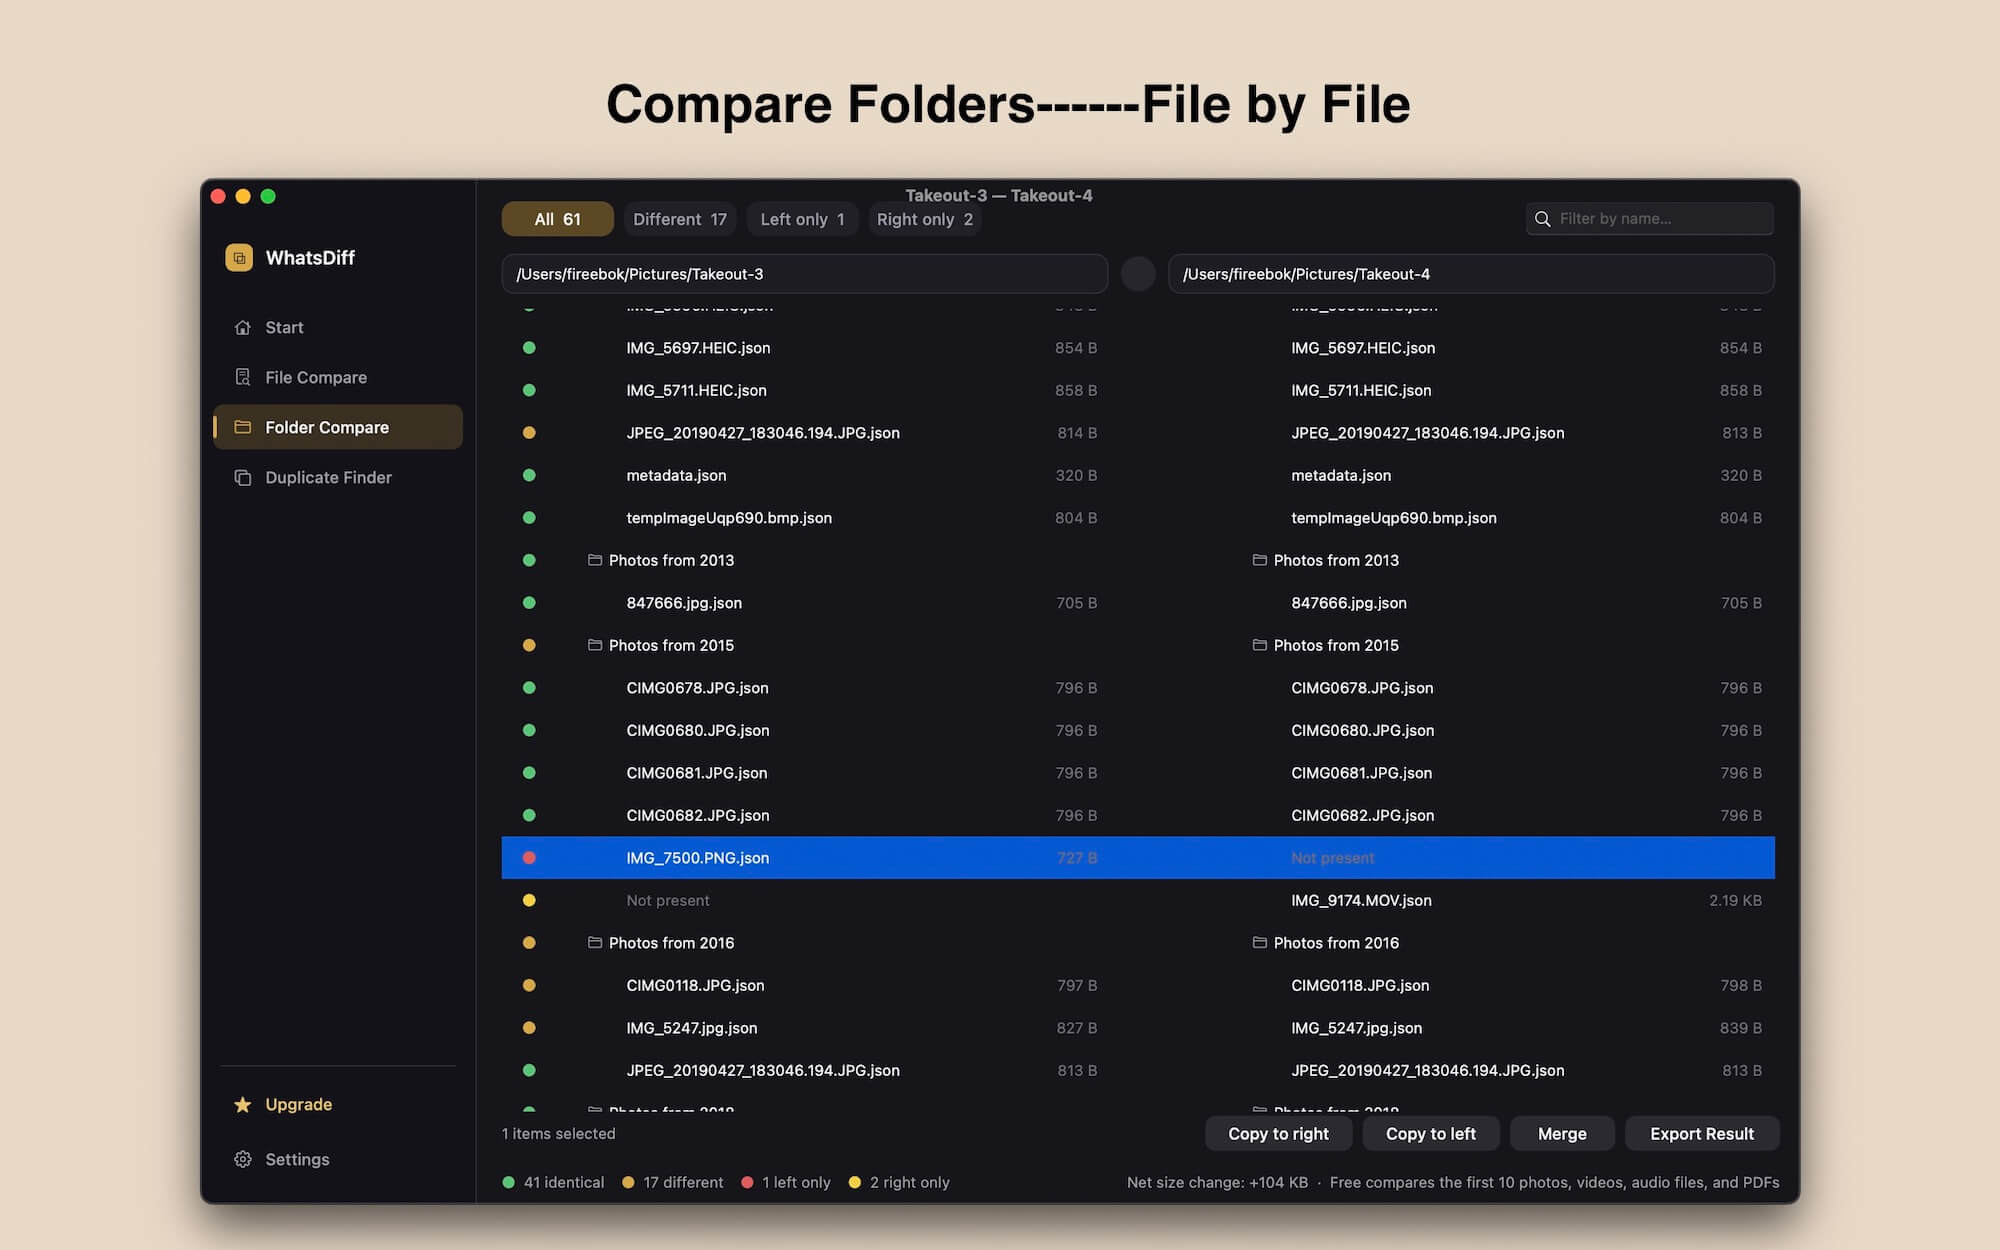Open the Start page house icon
The image size is (2000, 1250).
tap(242, 327)
